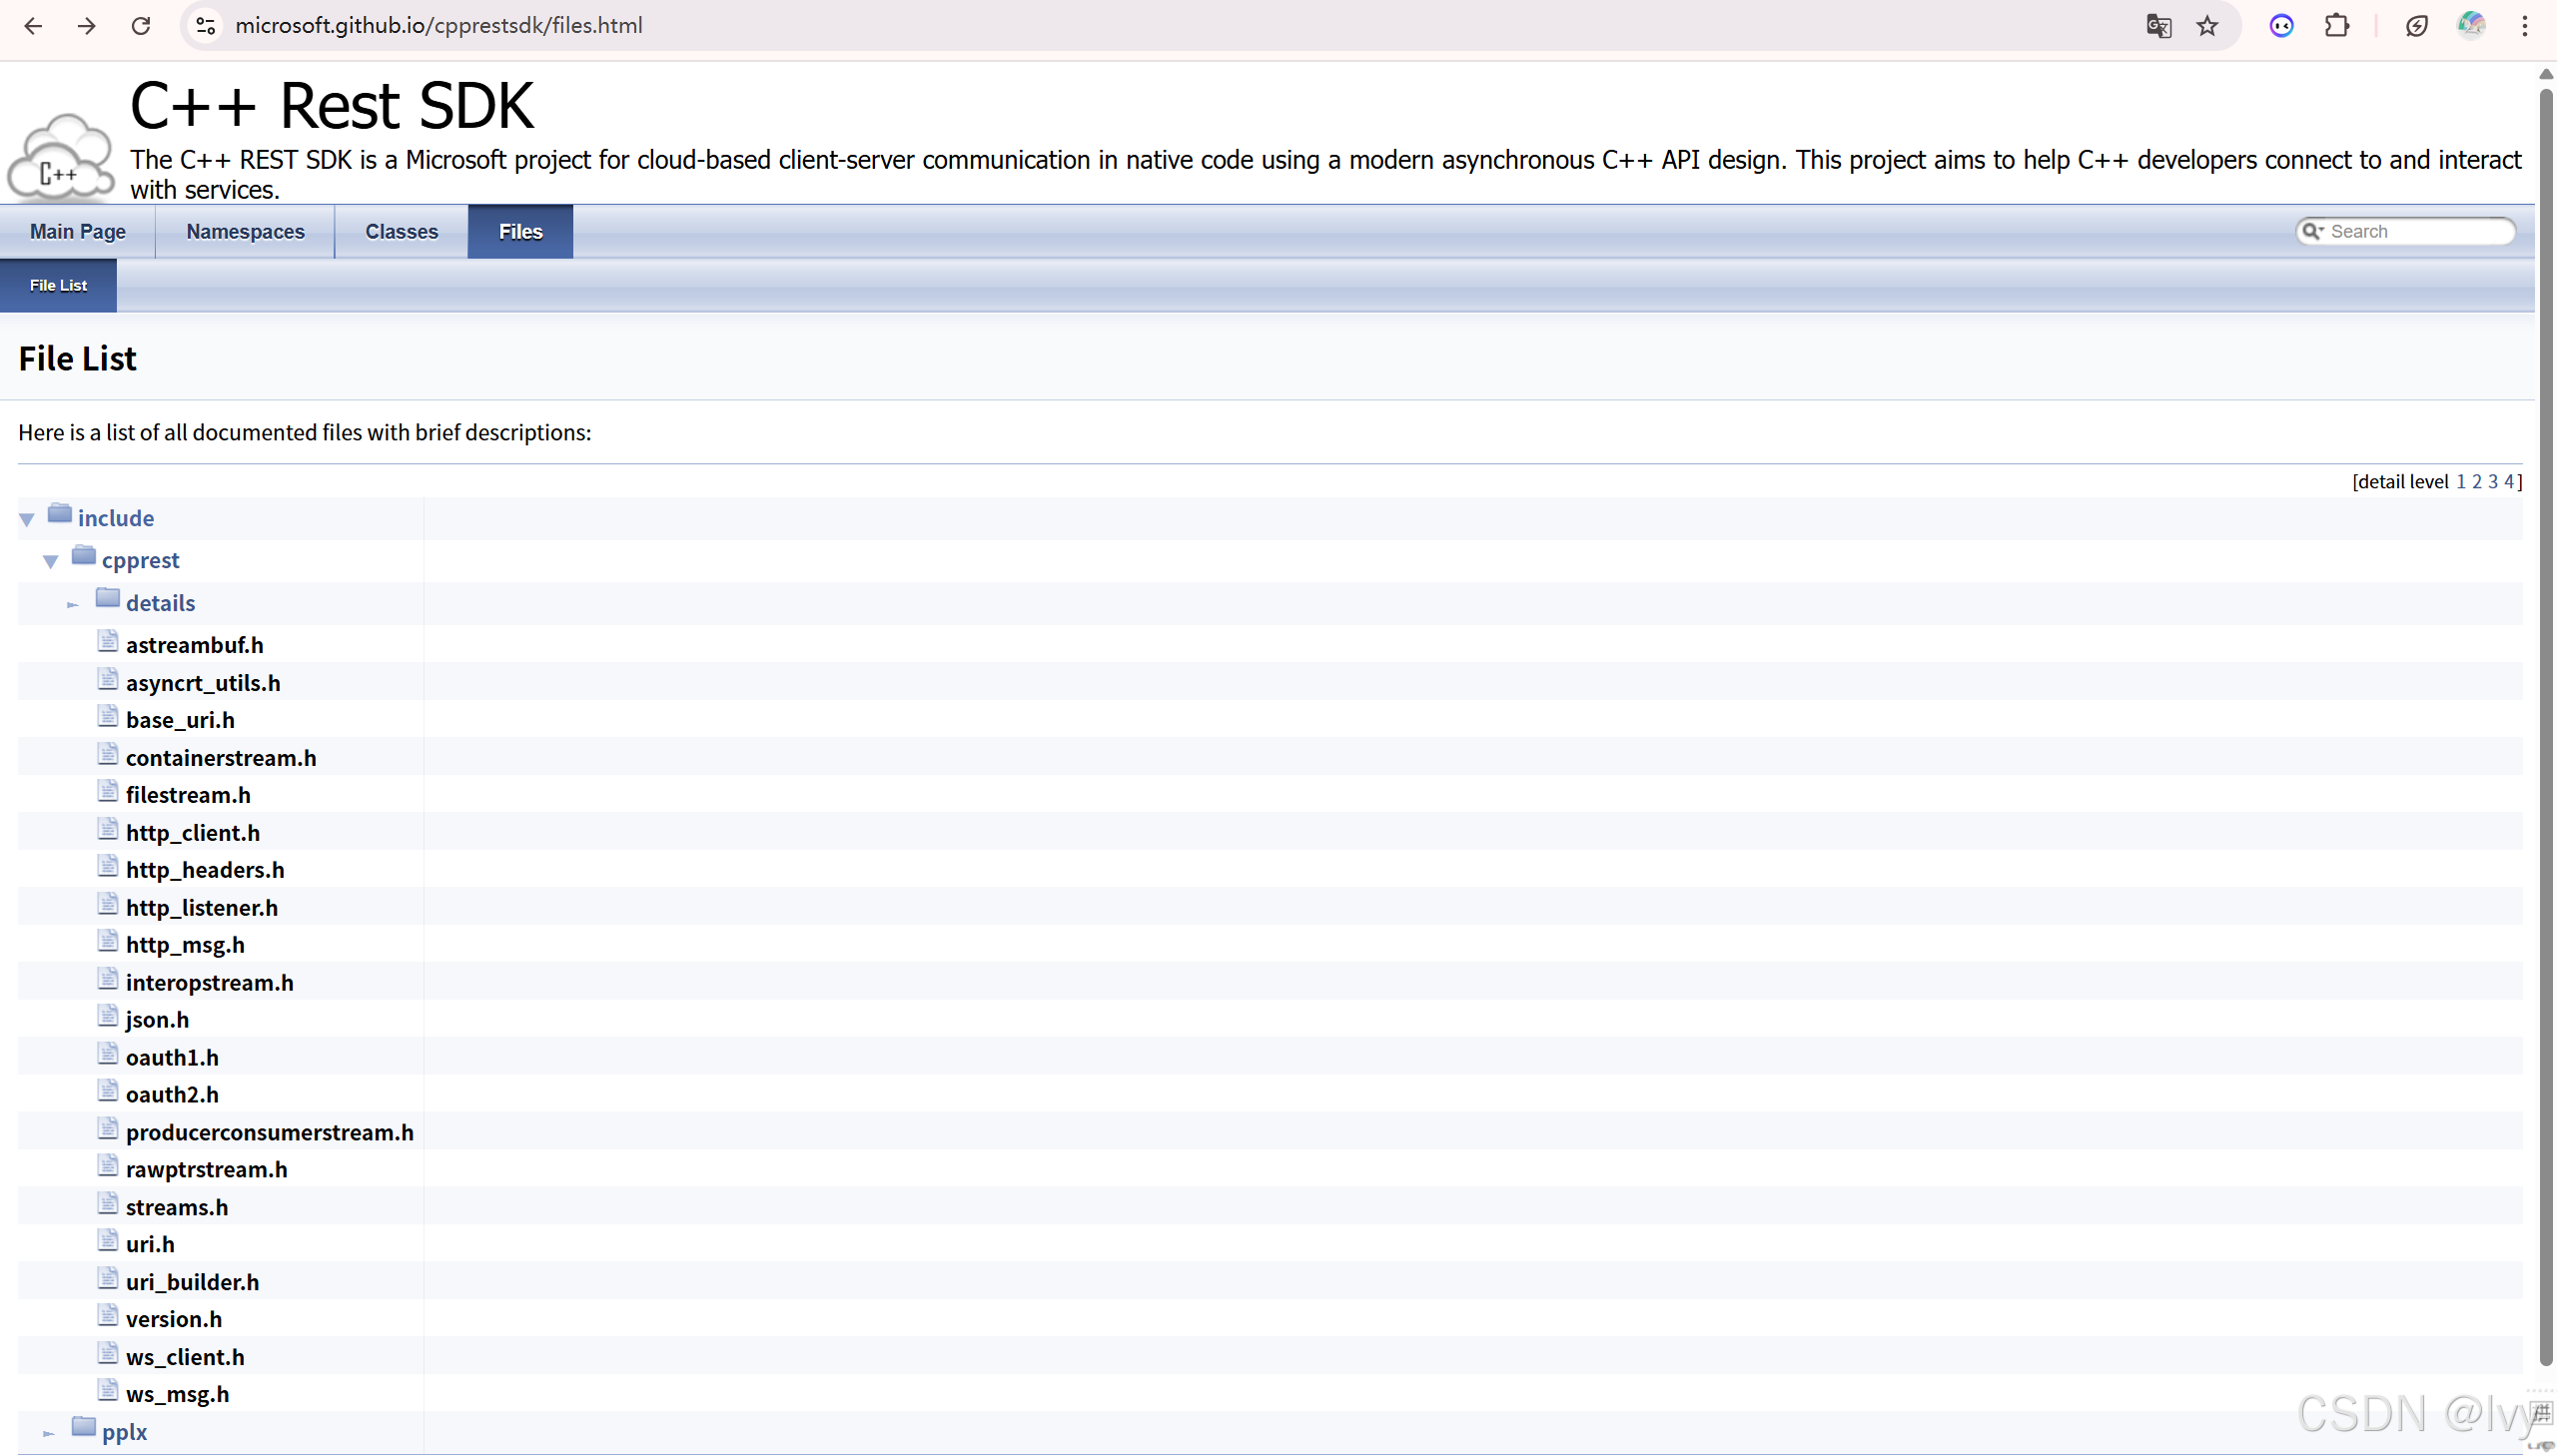Screen dimensions: 2557x1456
Task: Set detail level to 2
Action: 2476,481
